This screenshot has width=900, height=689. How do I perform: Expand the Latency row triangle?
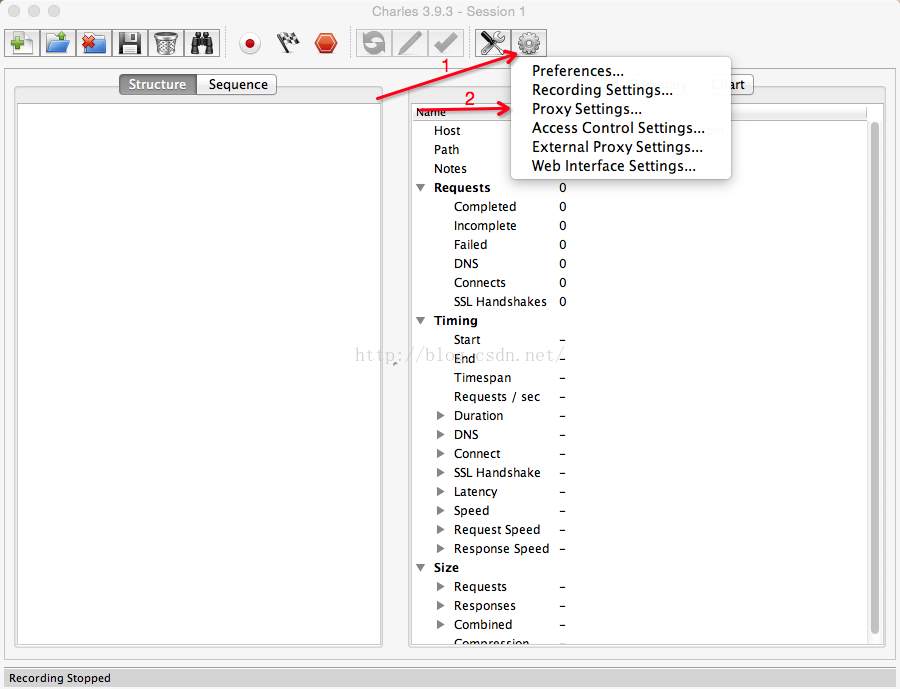click(440, 491)
